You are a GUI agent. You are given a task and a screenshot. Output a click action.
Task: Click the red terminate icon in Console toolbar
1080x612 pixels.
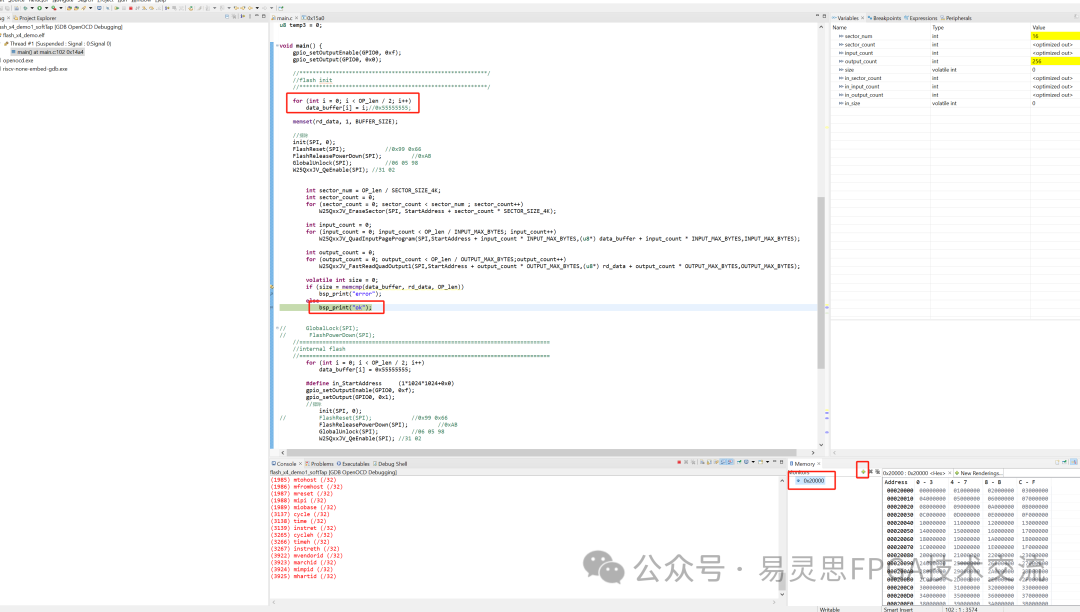679,462
